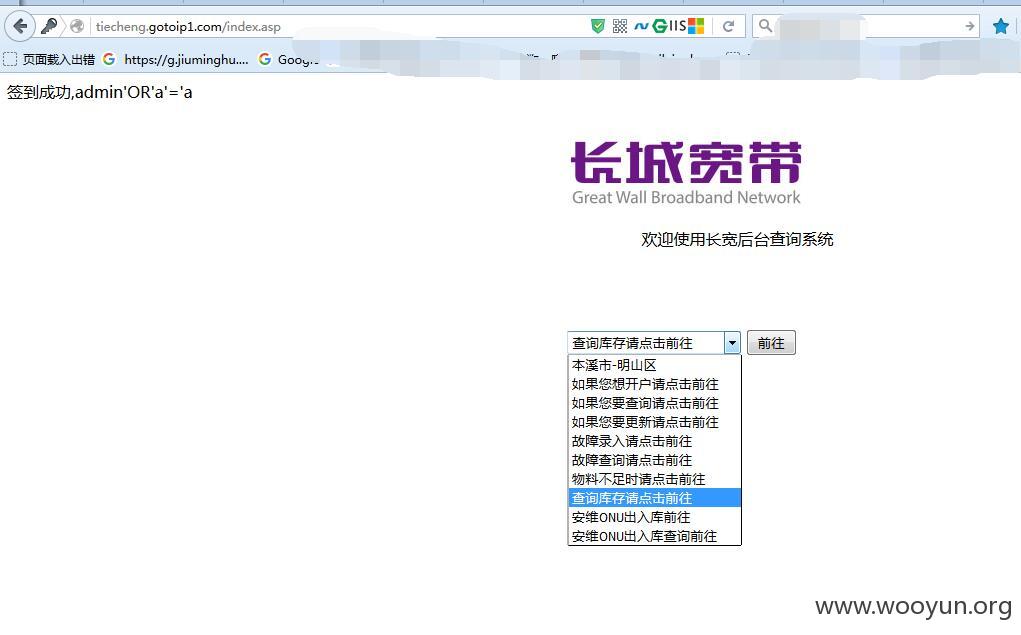Click the IIS server indicator icon
The height and width of the screenshot is (635, 1021).
[x=677, y=25]
